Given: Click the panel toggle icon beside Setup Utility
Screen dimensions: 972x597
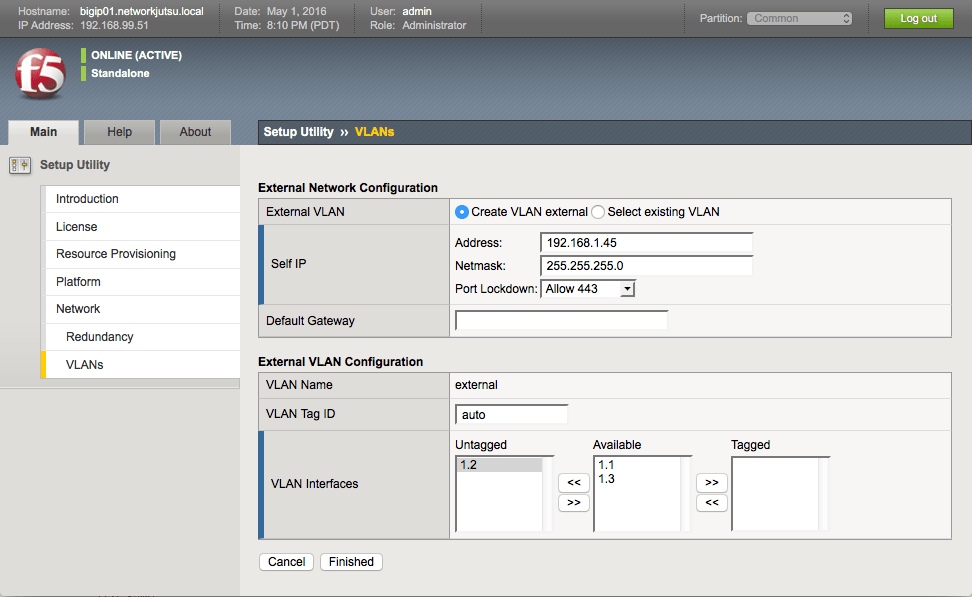Looking at the screenshot, I should pyautogui.click(x=19, y=165).
